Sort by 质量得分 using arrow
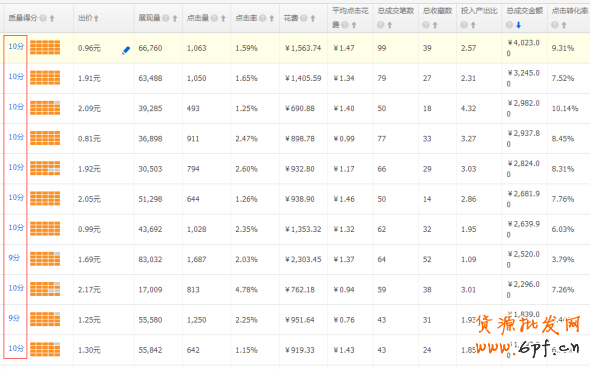Viewport: 590px width, 369px height. [x=52, y=18]
